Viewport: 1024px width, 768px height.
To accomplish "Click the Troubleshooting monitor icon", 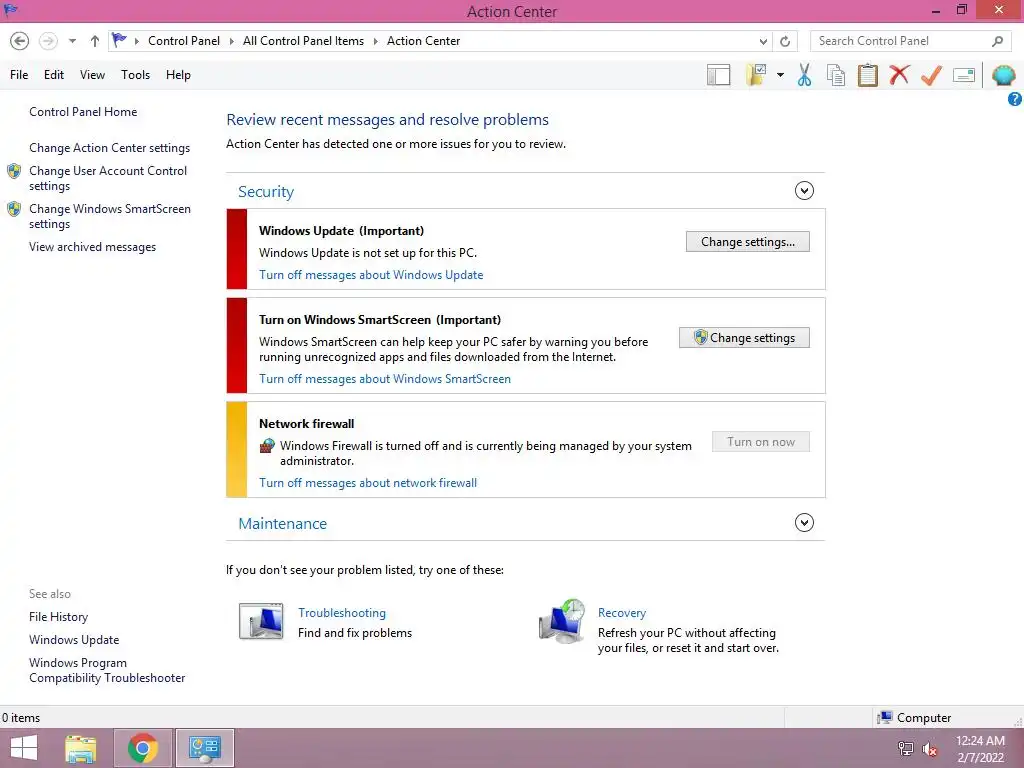I will [261, 622].
